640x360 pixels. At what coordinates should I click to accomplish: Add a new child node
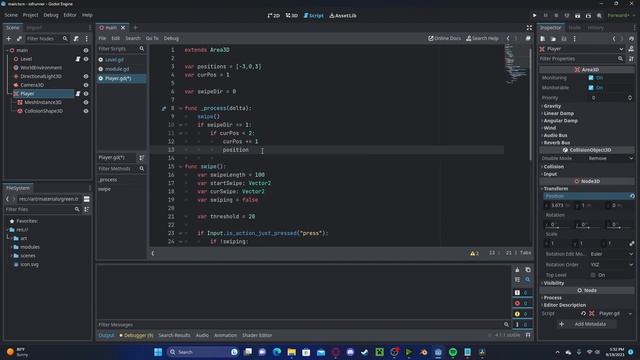(9, 38)
